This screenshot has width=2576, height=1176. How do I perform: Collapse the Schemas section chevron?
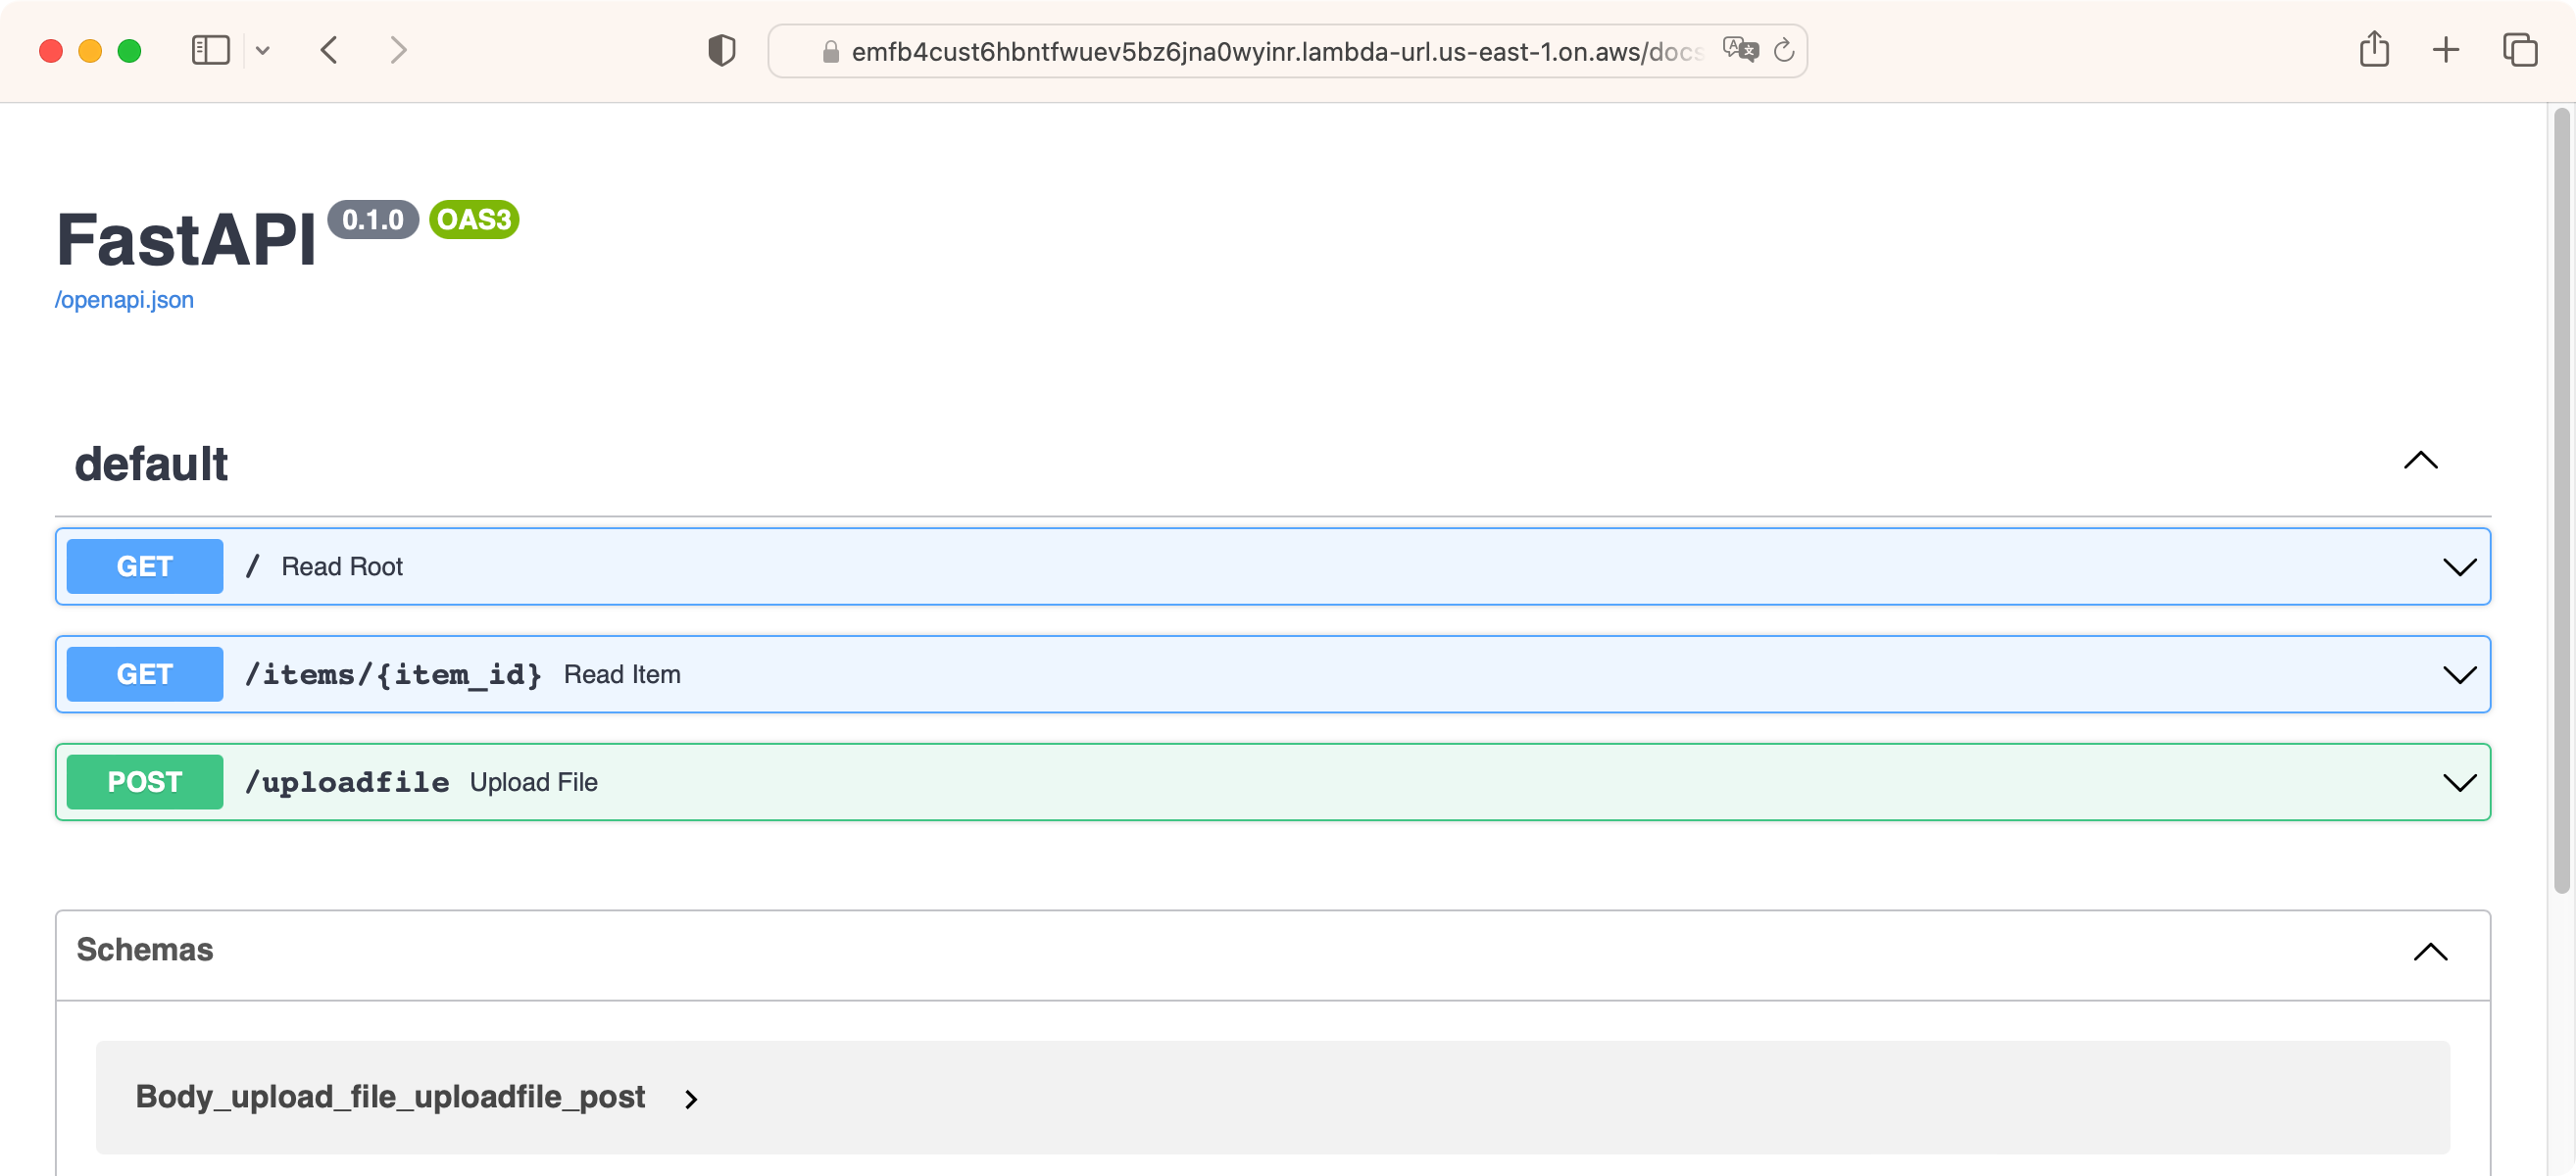point(2430,952)
